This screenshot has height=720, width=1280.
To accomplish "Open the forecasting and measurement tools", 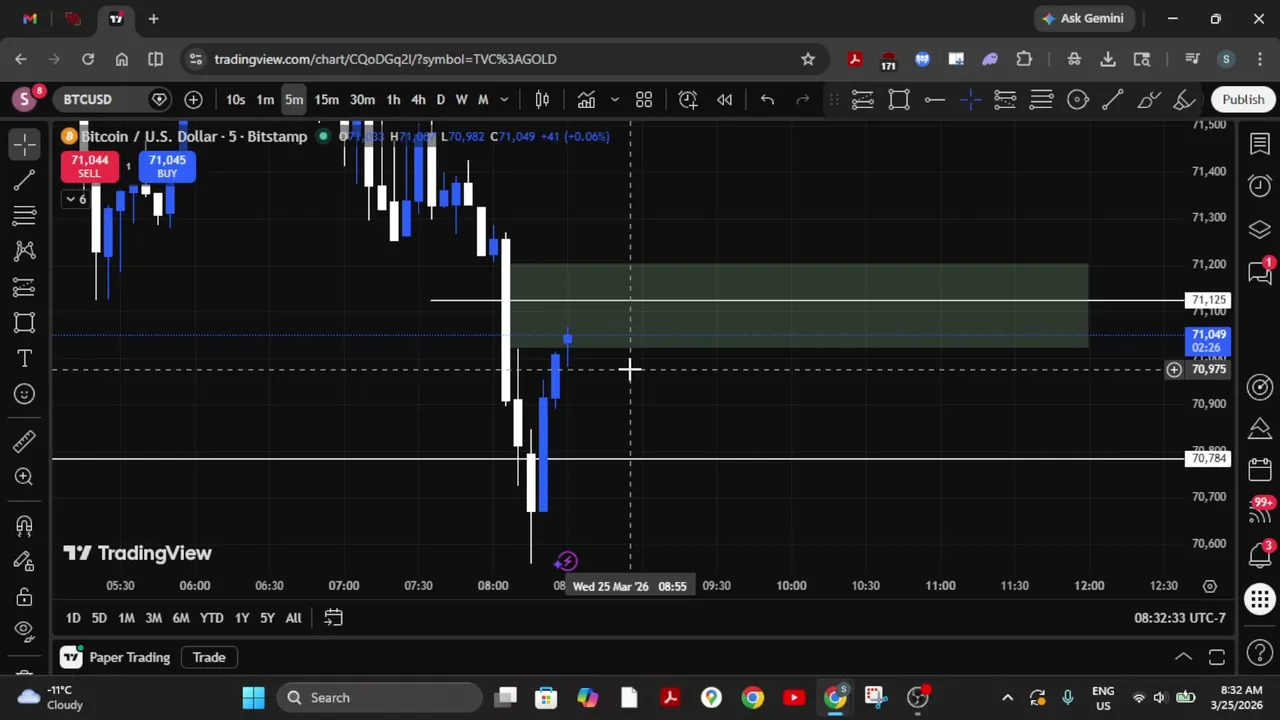I will [25, 287].
